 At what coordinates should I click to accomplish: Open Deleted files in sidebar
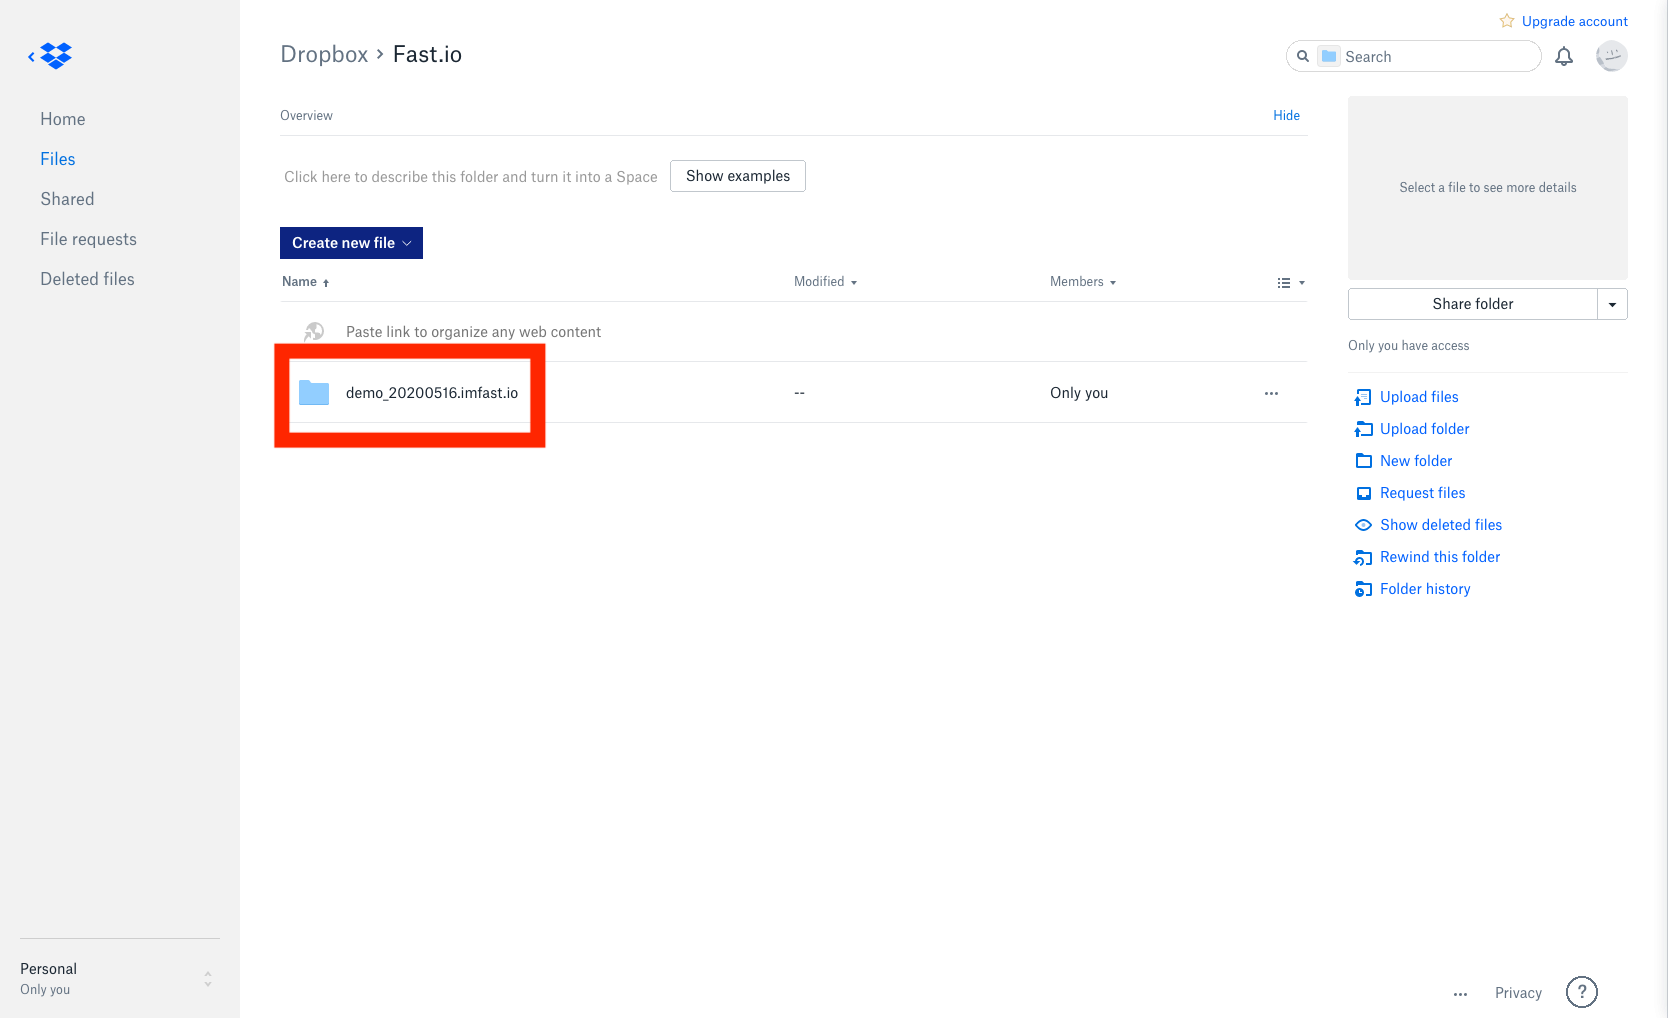[x=87, y=279]
